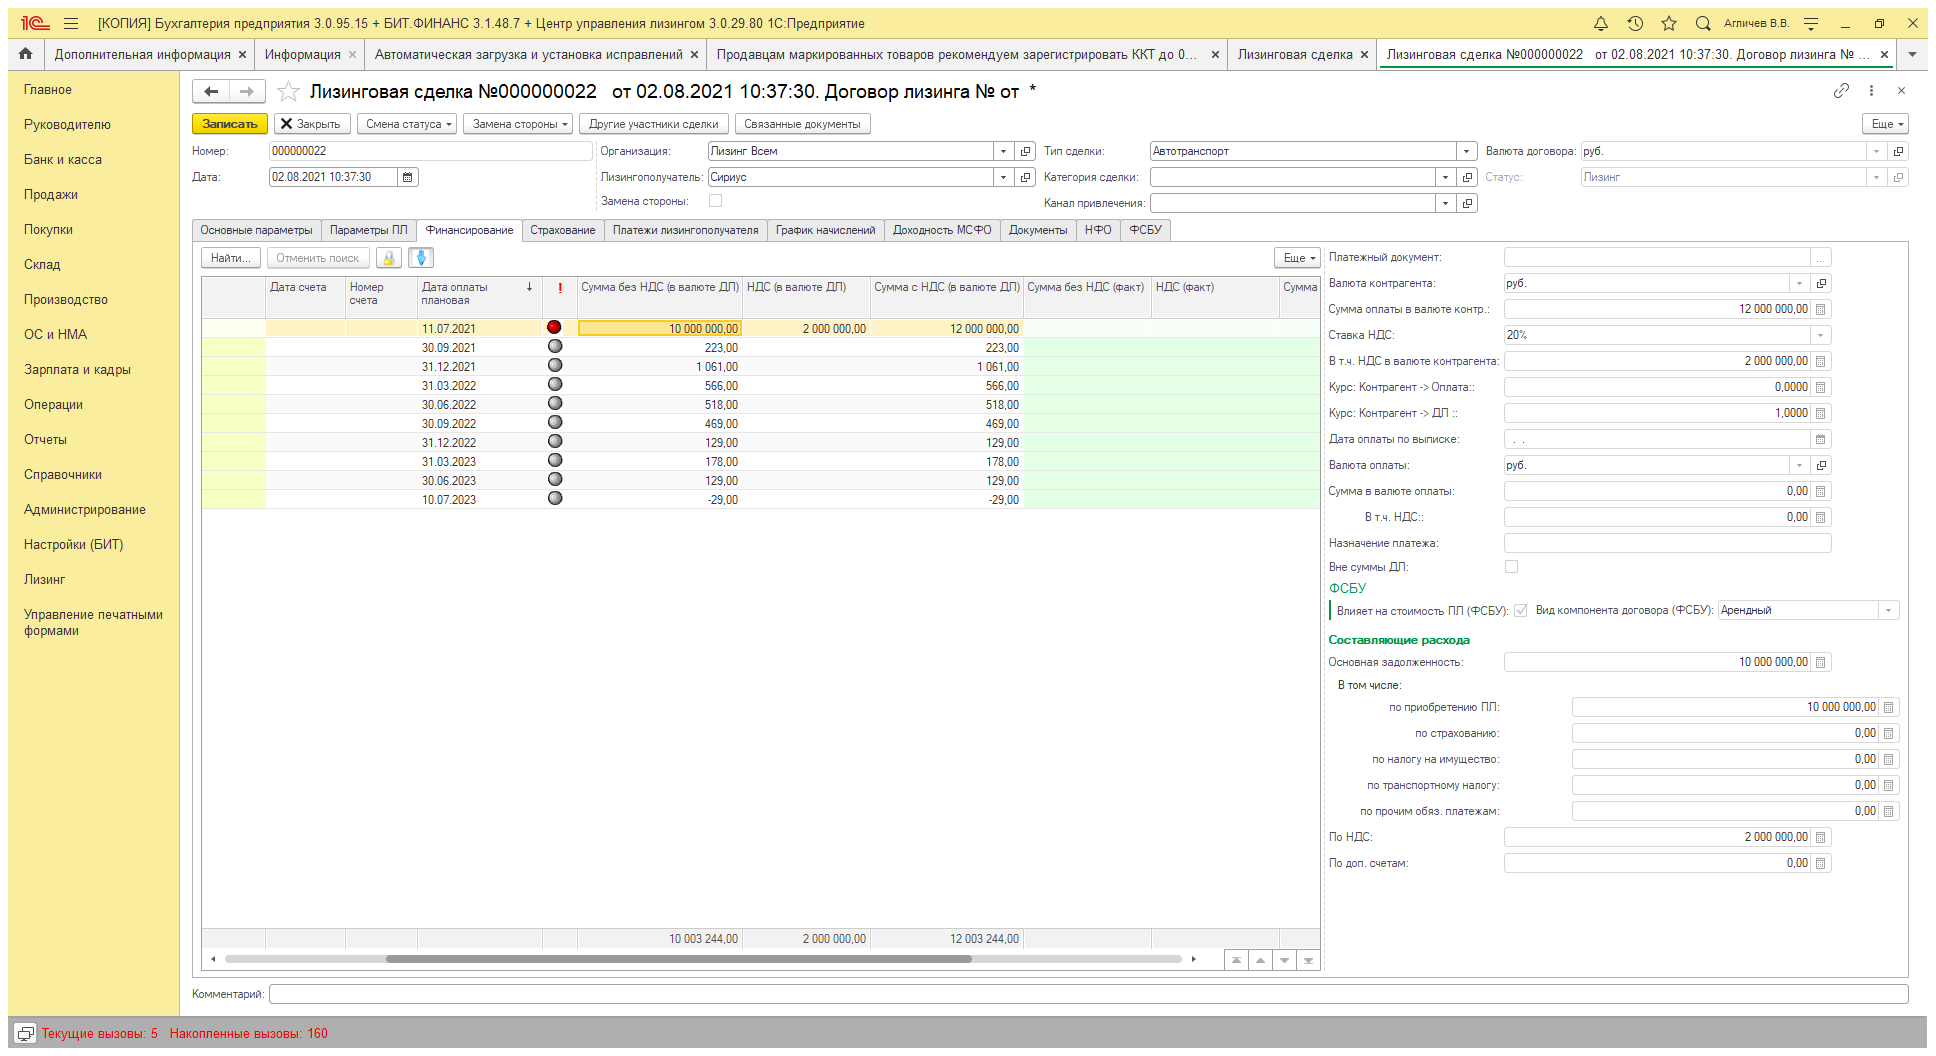Go to the home page icon

pyautogui.click(x=26, y=54)
